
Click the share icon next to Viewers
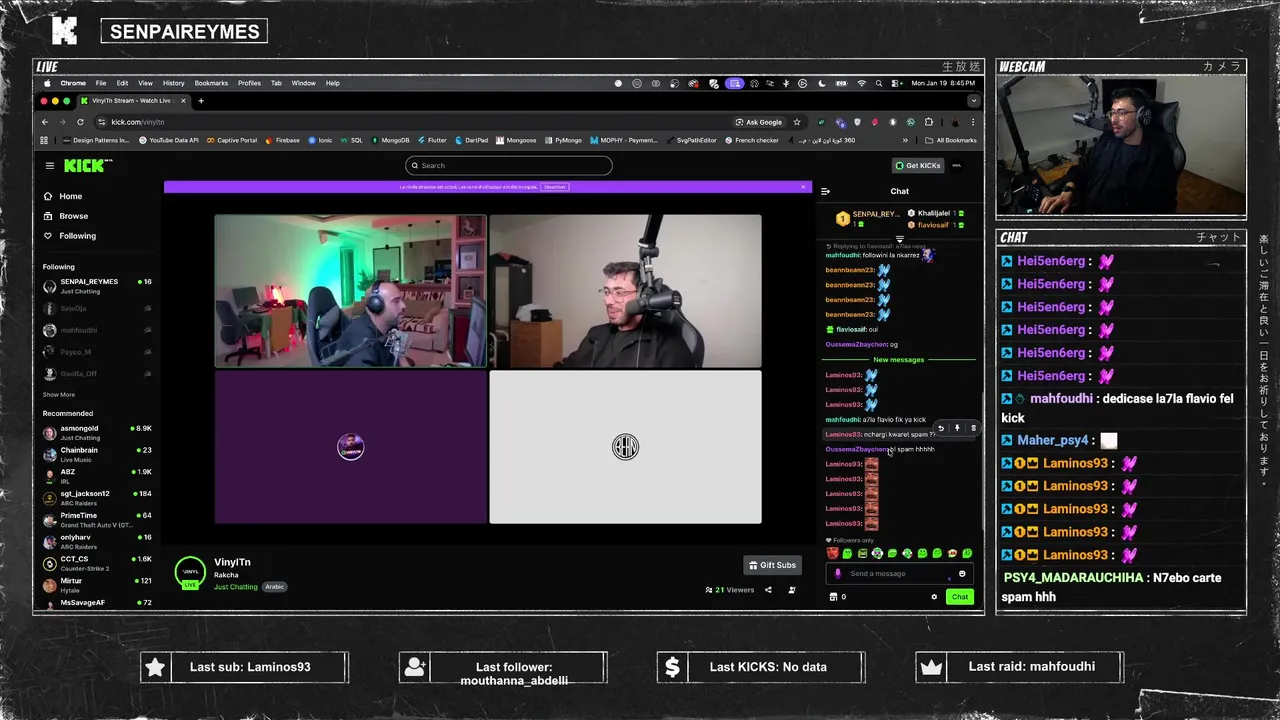pyautogui.click(x=768, y=590)
